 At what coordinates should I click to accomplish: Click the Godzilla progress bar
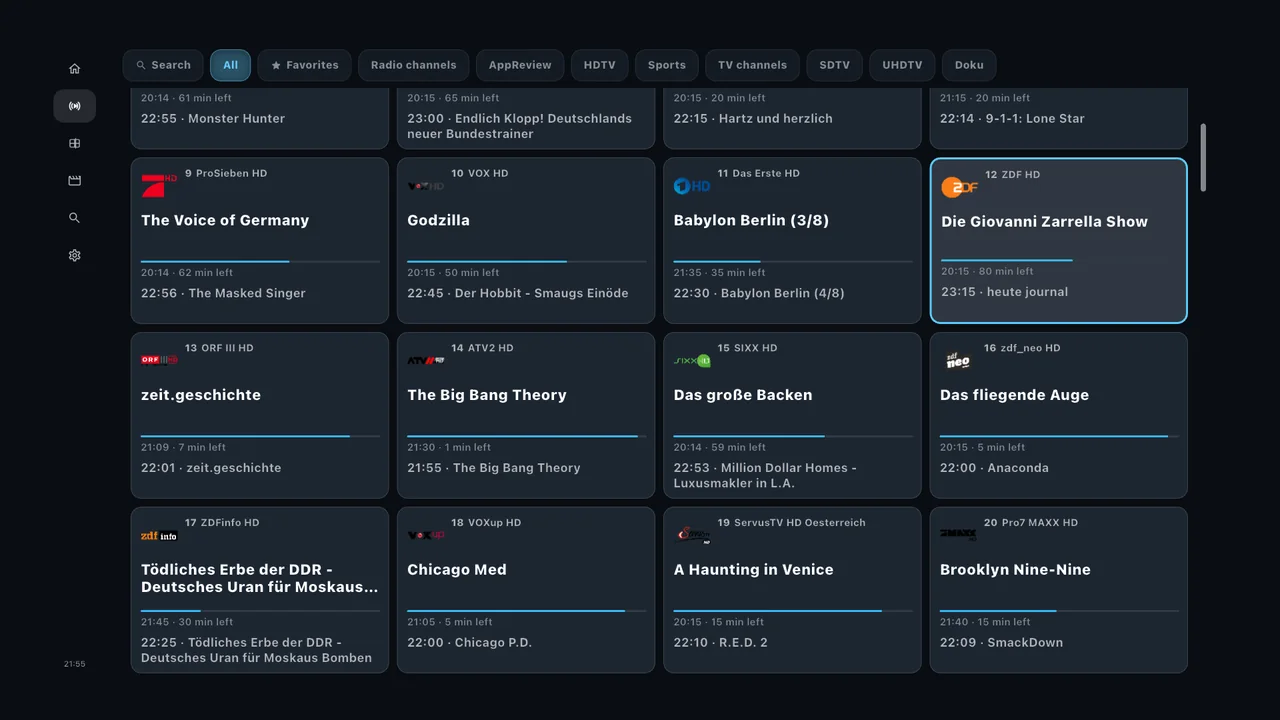coord(526,261)
